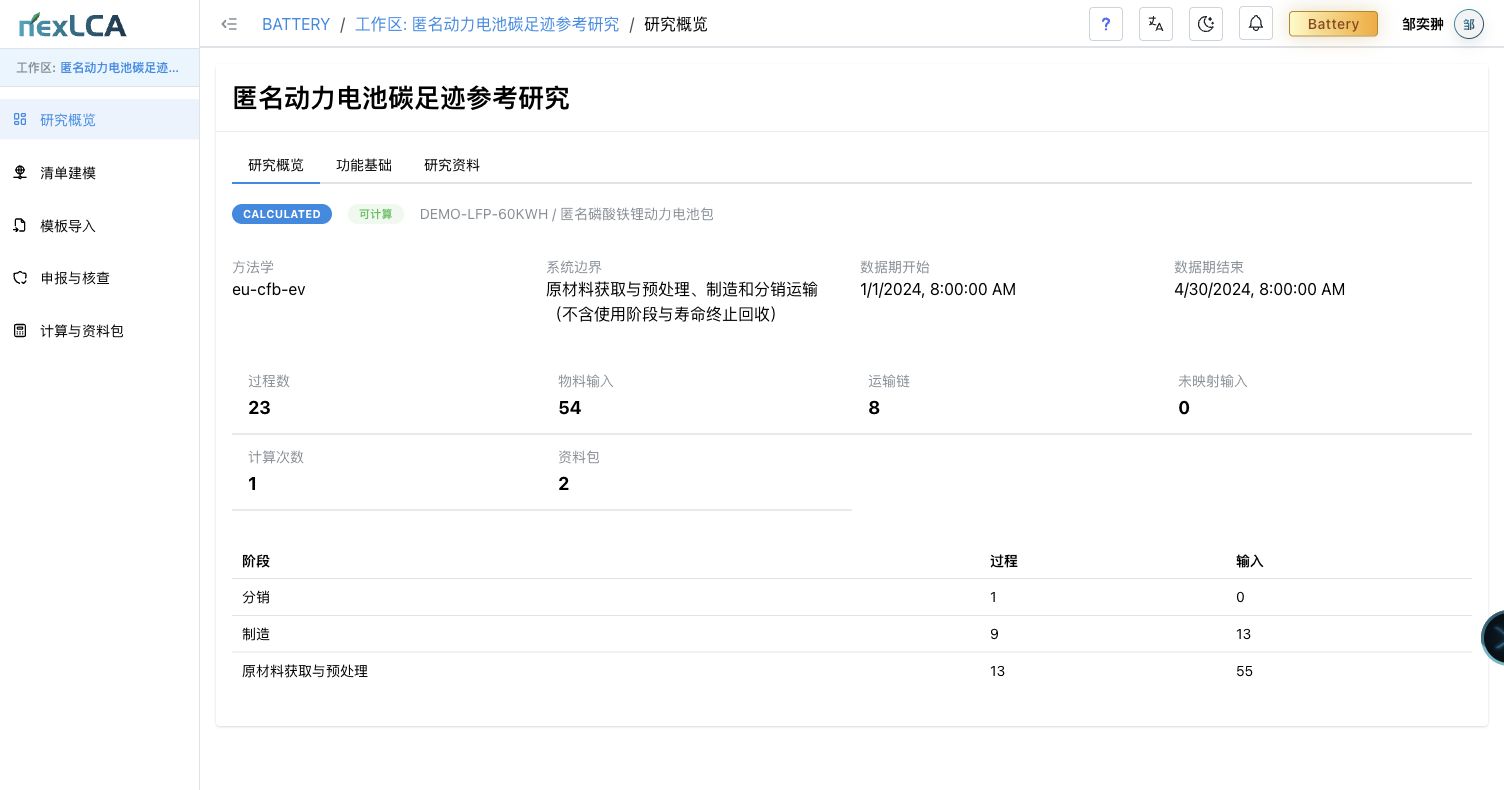Click the 可计算 tag

[x=376, y=214]
